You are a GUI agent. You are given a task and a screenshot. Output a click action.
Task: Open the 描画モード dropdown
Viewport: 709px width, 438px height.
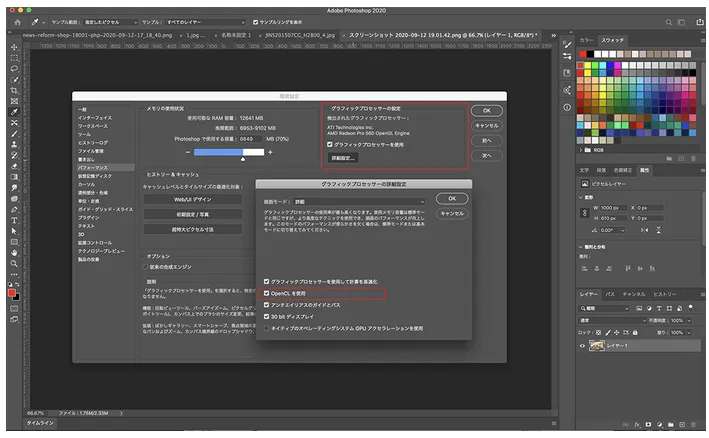pos(359,202)
